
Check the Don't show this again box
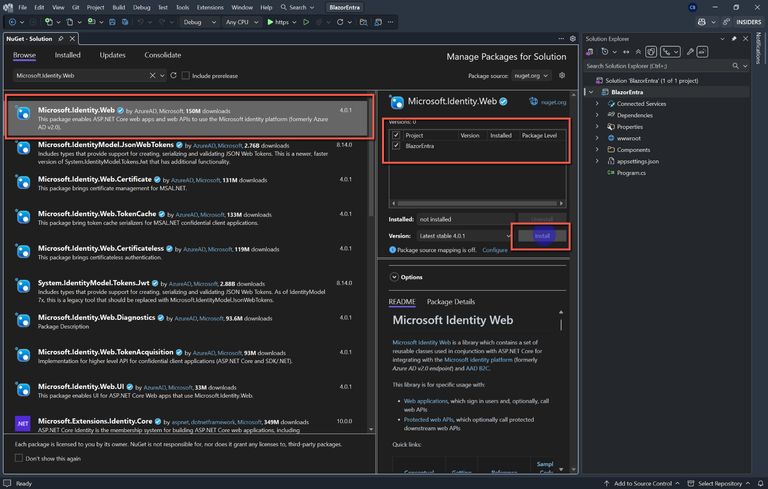(19, 458)
